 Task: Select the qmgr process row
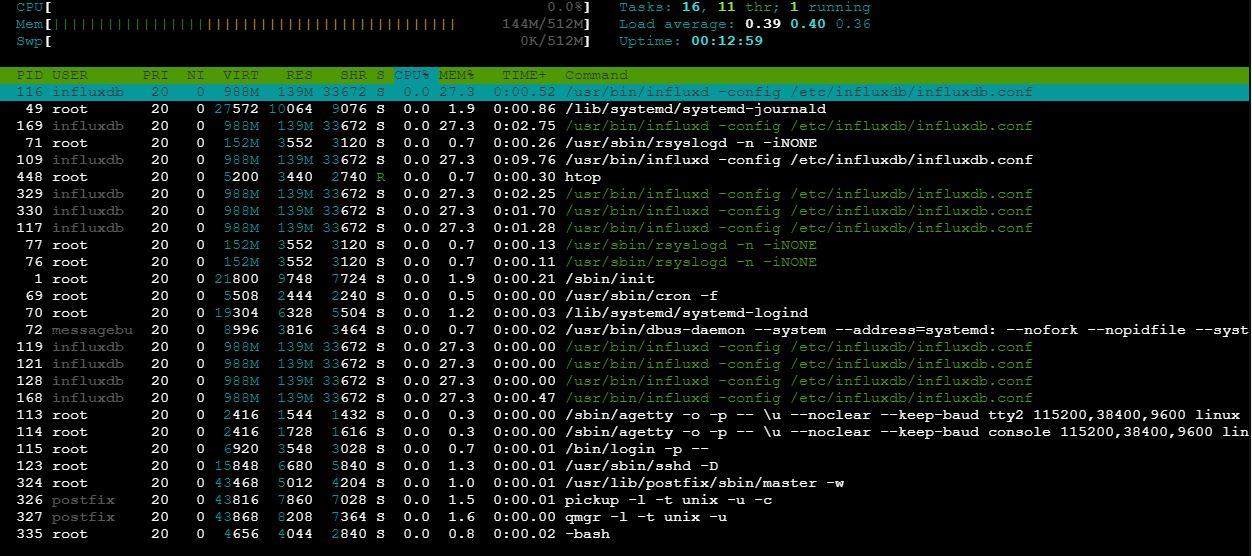click(x=625, y=517)
